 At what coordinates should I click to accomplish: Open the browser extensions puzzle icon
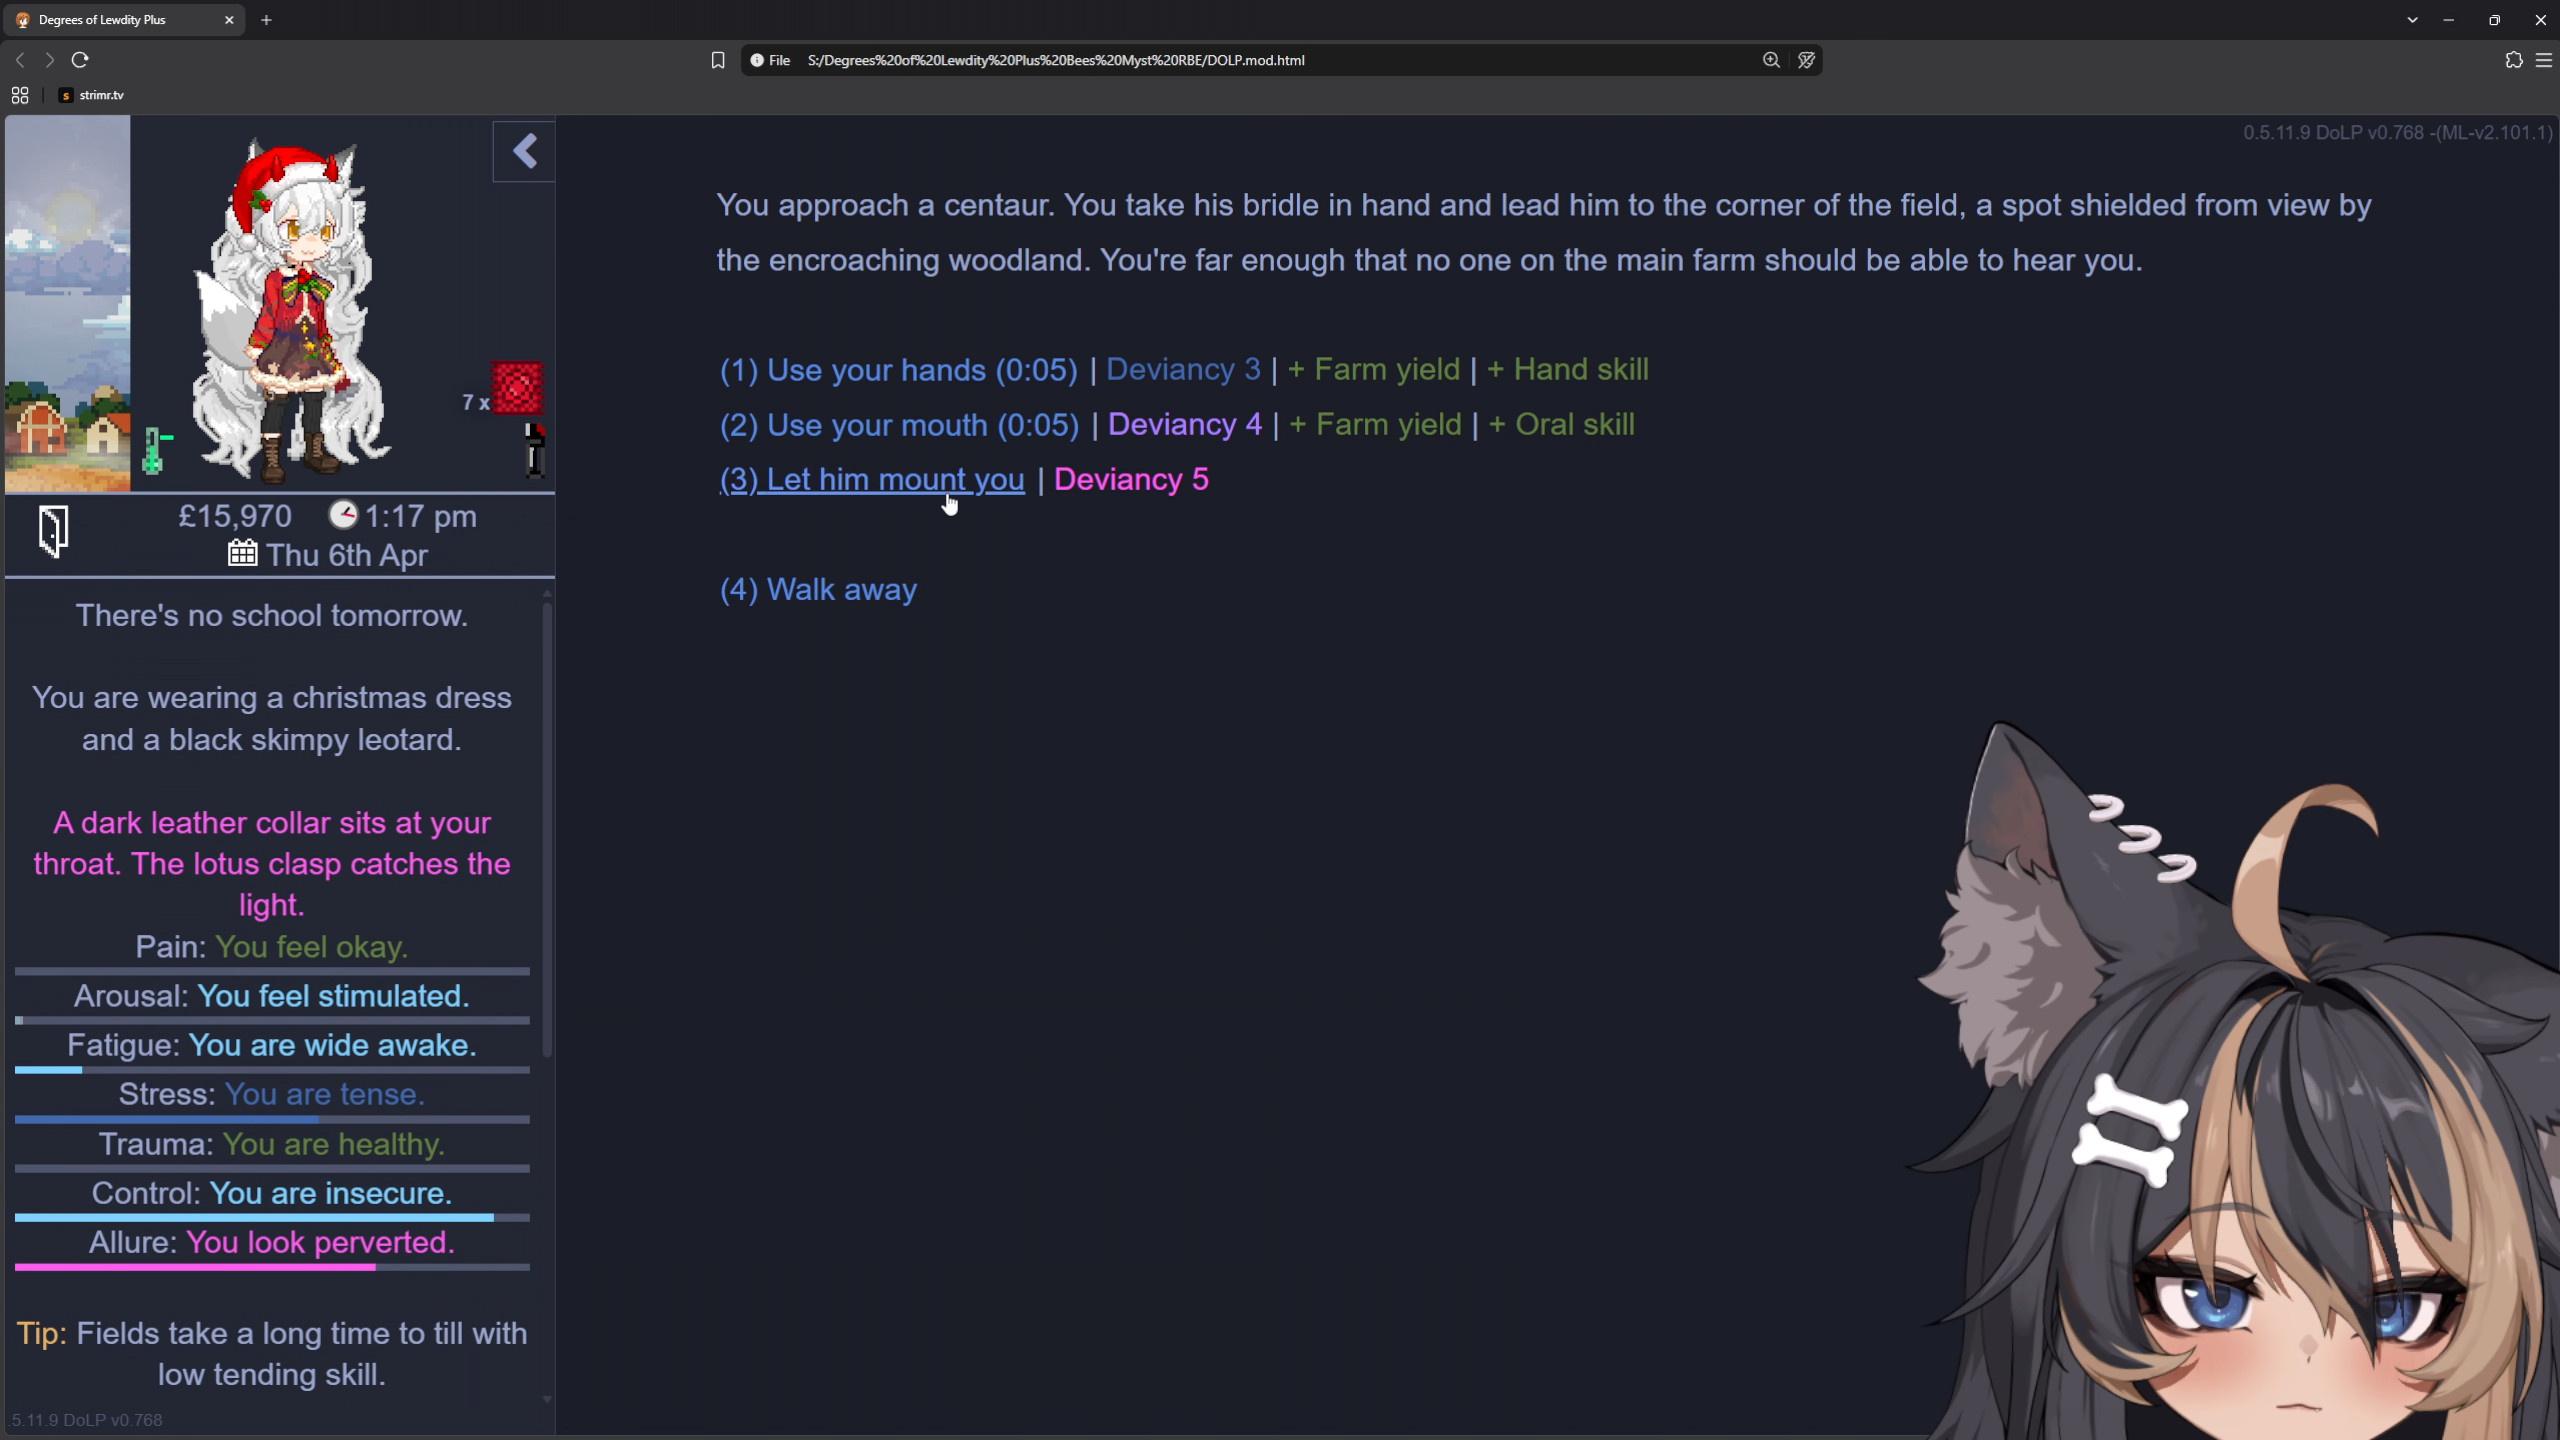[x=2514, y=60]
